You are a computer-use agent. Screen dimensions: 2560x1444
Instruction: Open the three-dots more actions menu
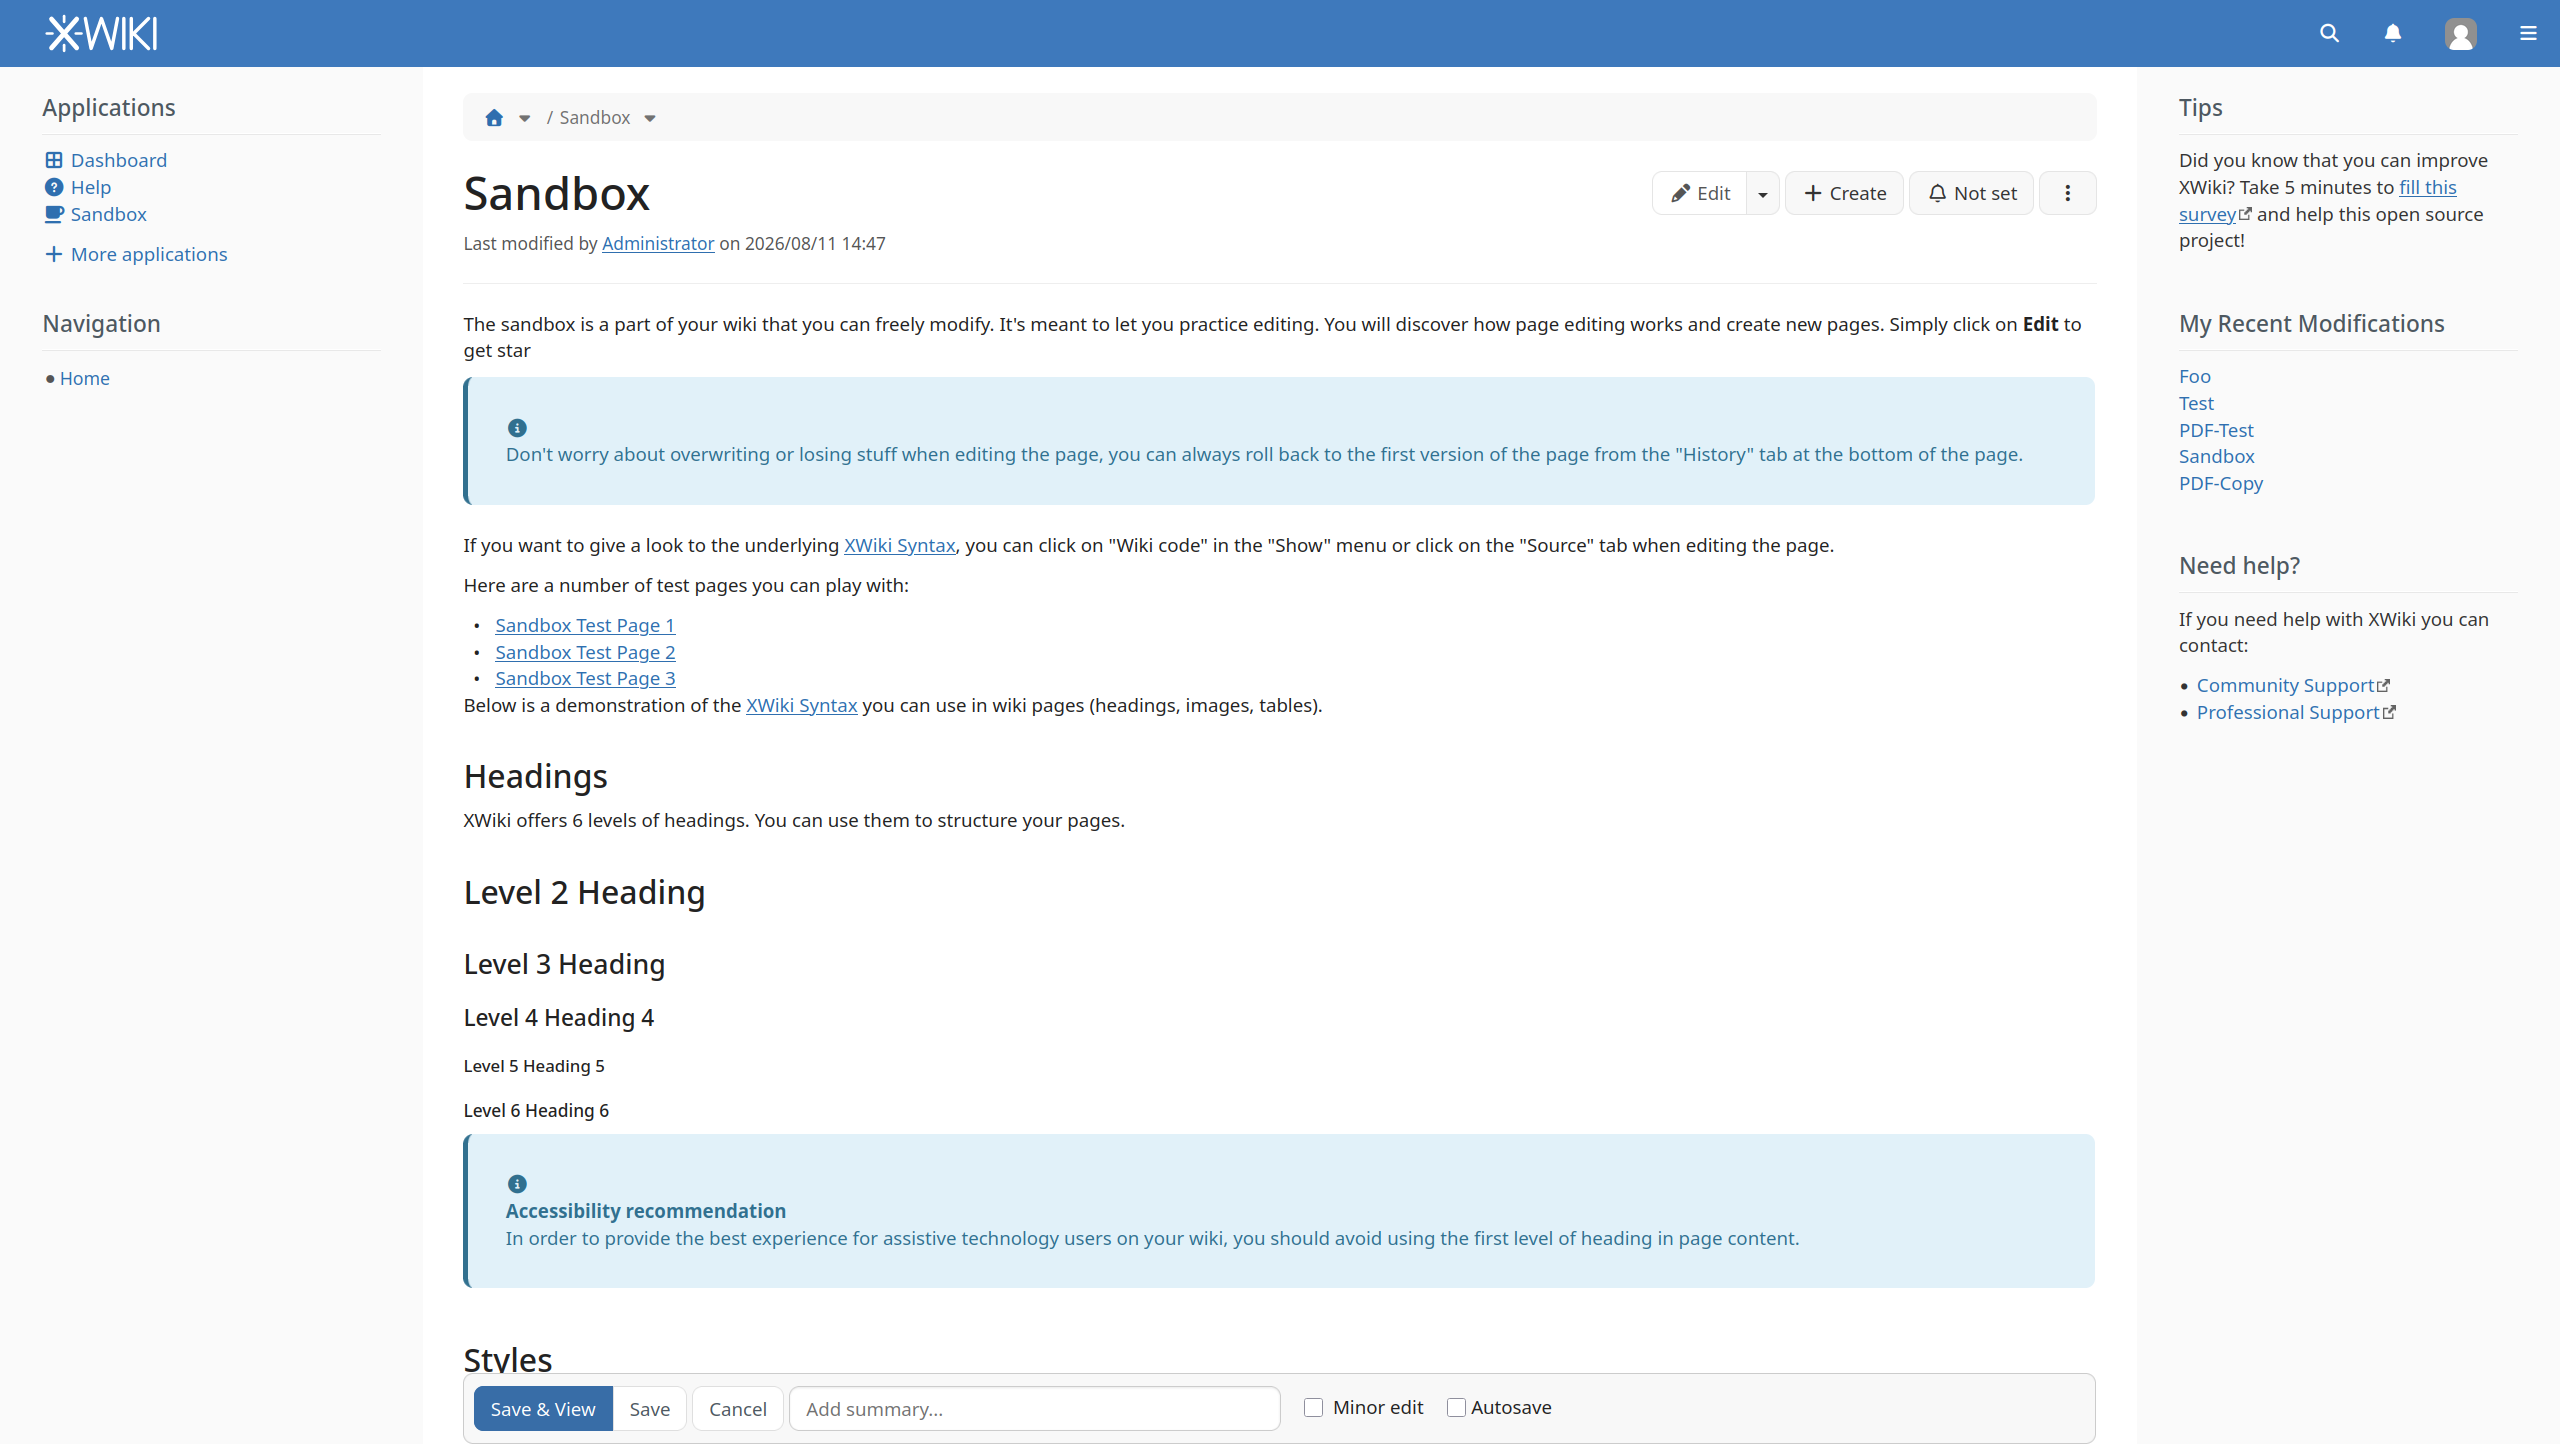coord(2067,193)
